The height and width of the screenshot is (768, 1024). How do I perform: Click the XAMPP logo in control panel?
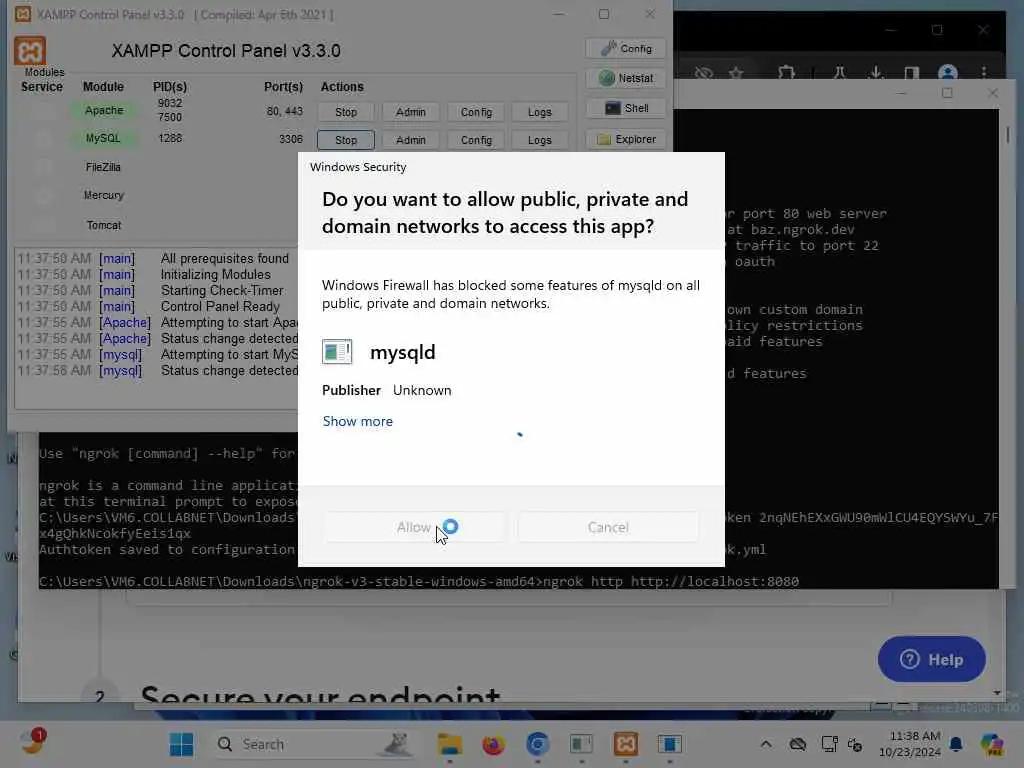tap(30, 51)
